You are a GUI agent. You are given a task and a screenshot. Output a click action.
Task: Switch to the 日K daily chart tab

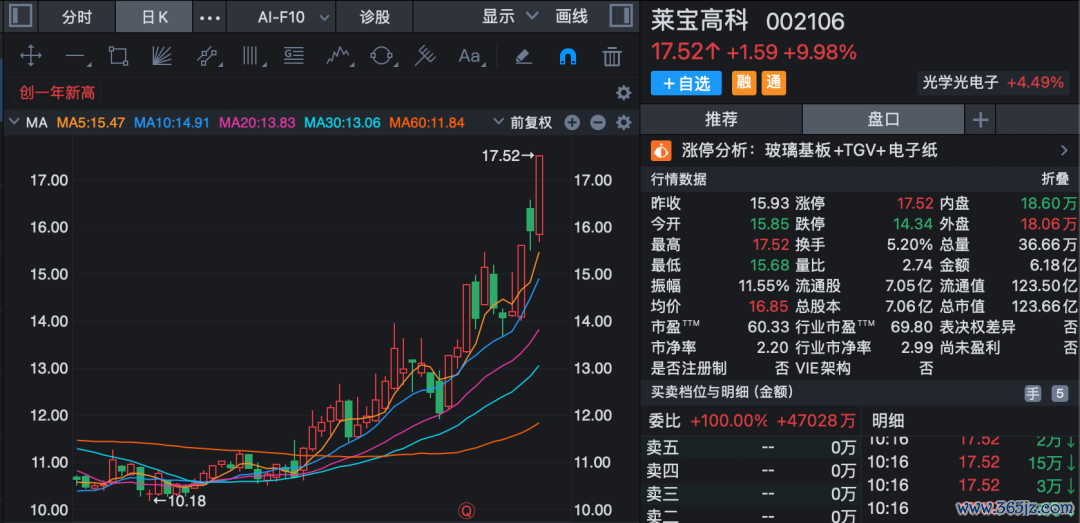[x=154, y=17]
